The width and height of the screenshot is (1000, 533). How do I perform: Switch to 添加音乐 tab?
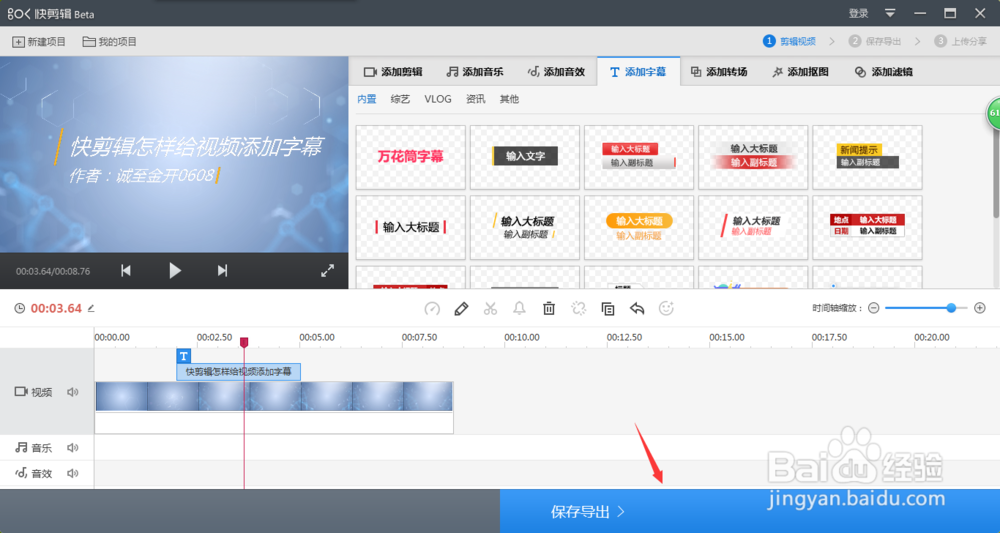click(x=474, y=72)
